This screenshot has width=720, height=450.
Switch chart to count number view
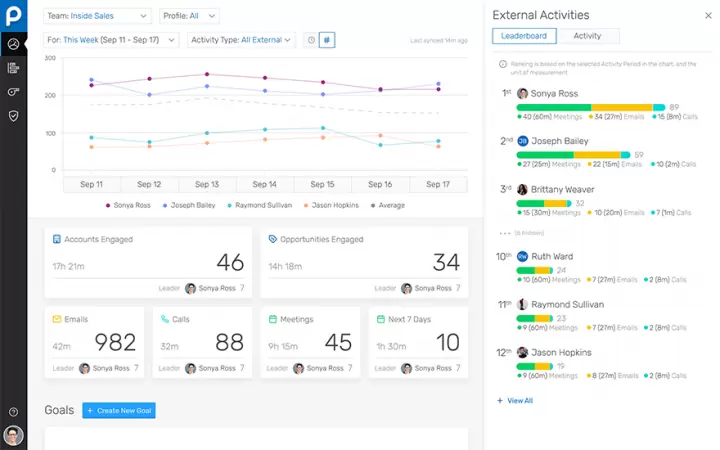[x=327, y=40]
